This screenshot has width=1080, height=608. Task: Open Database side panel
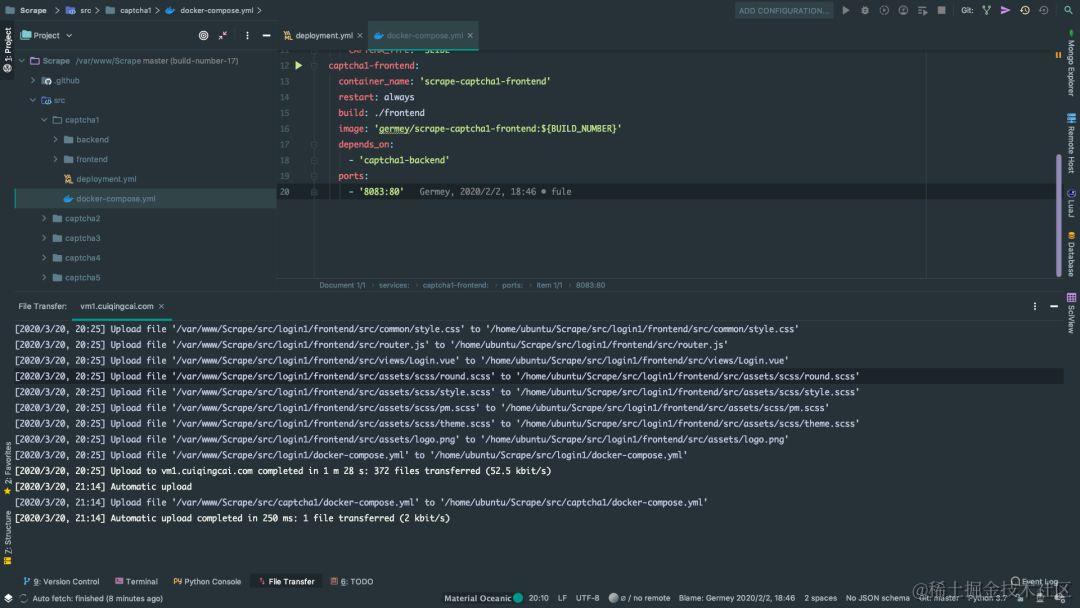tap(1071, 254)
